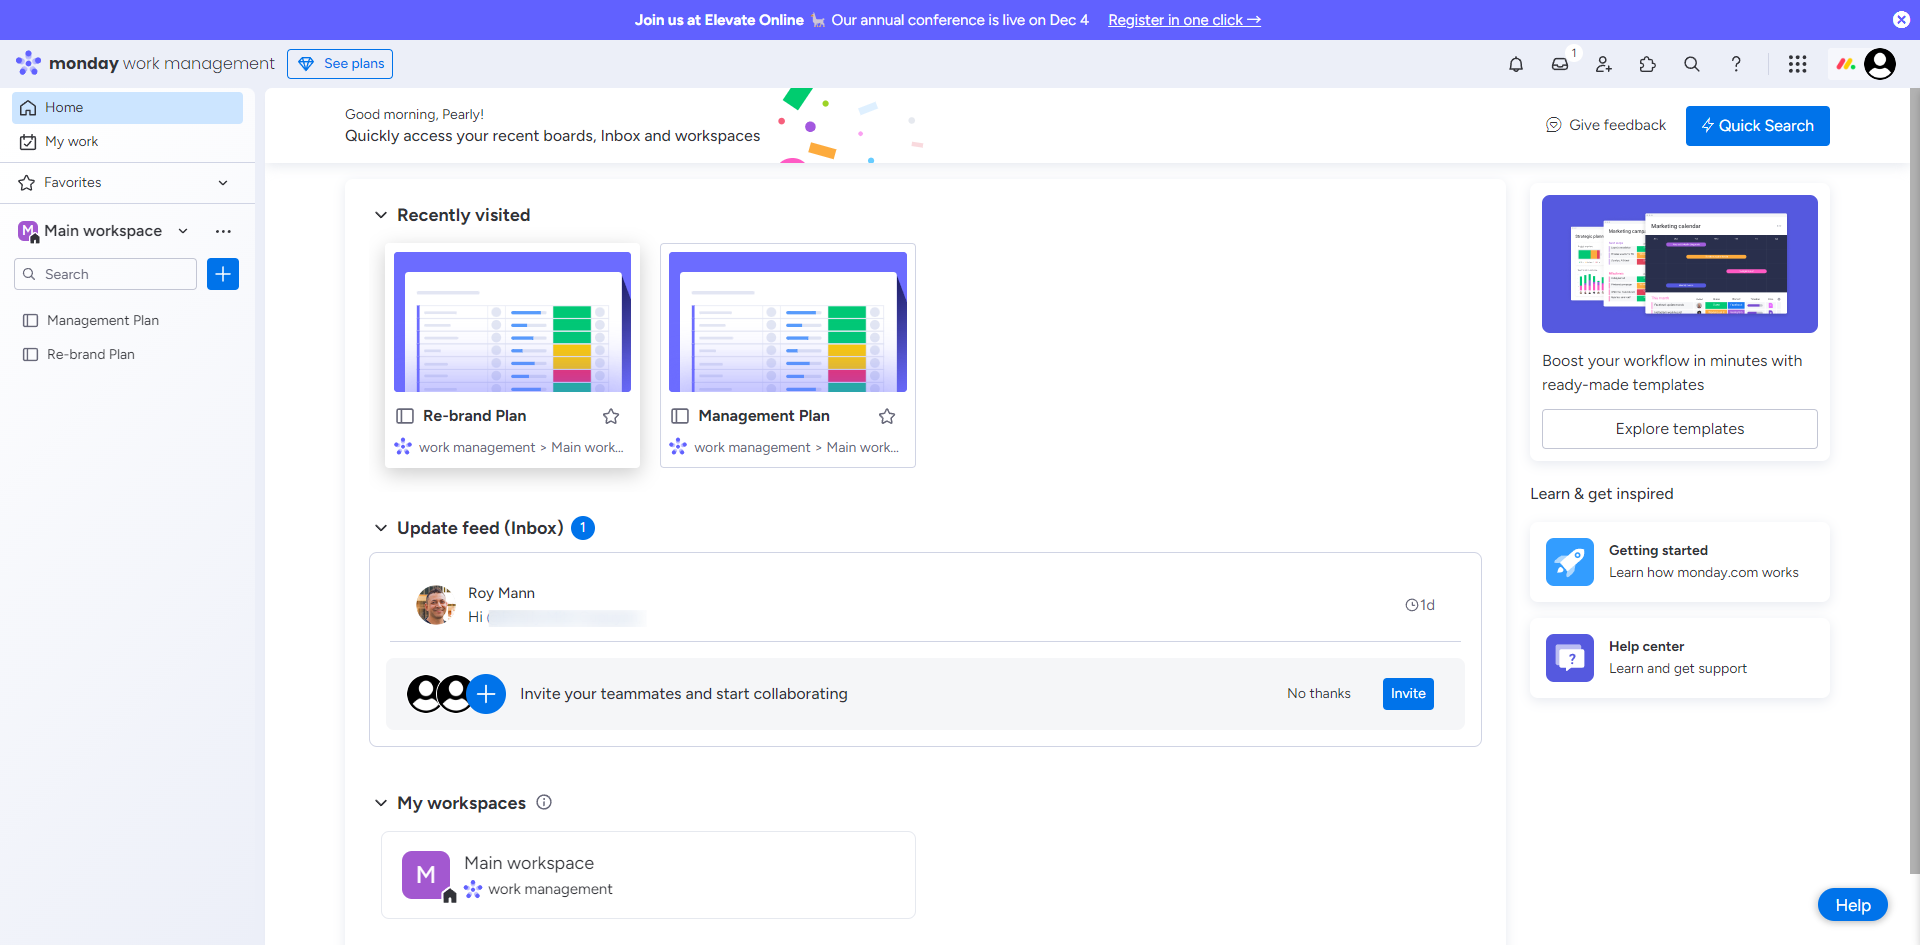Favorite the Re-brand Plan board star
1920x945 pixels.
click(x=611, y=416)
